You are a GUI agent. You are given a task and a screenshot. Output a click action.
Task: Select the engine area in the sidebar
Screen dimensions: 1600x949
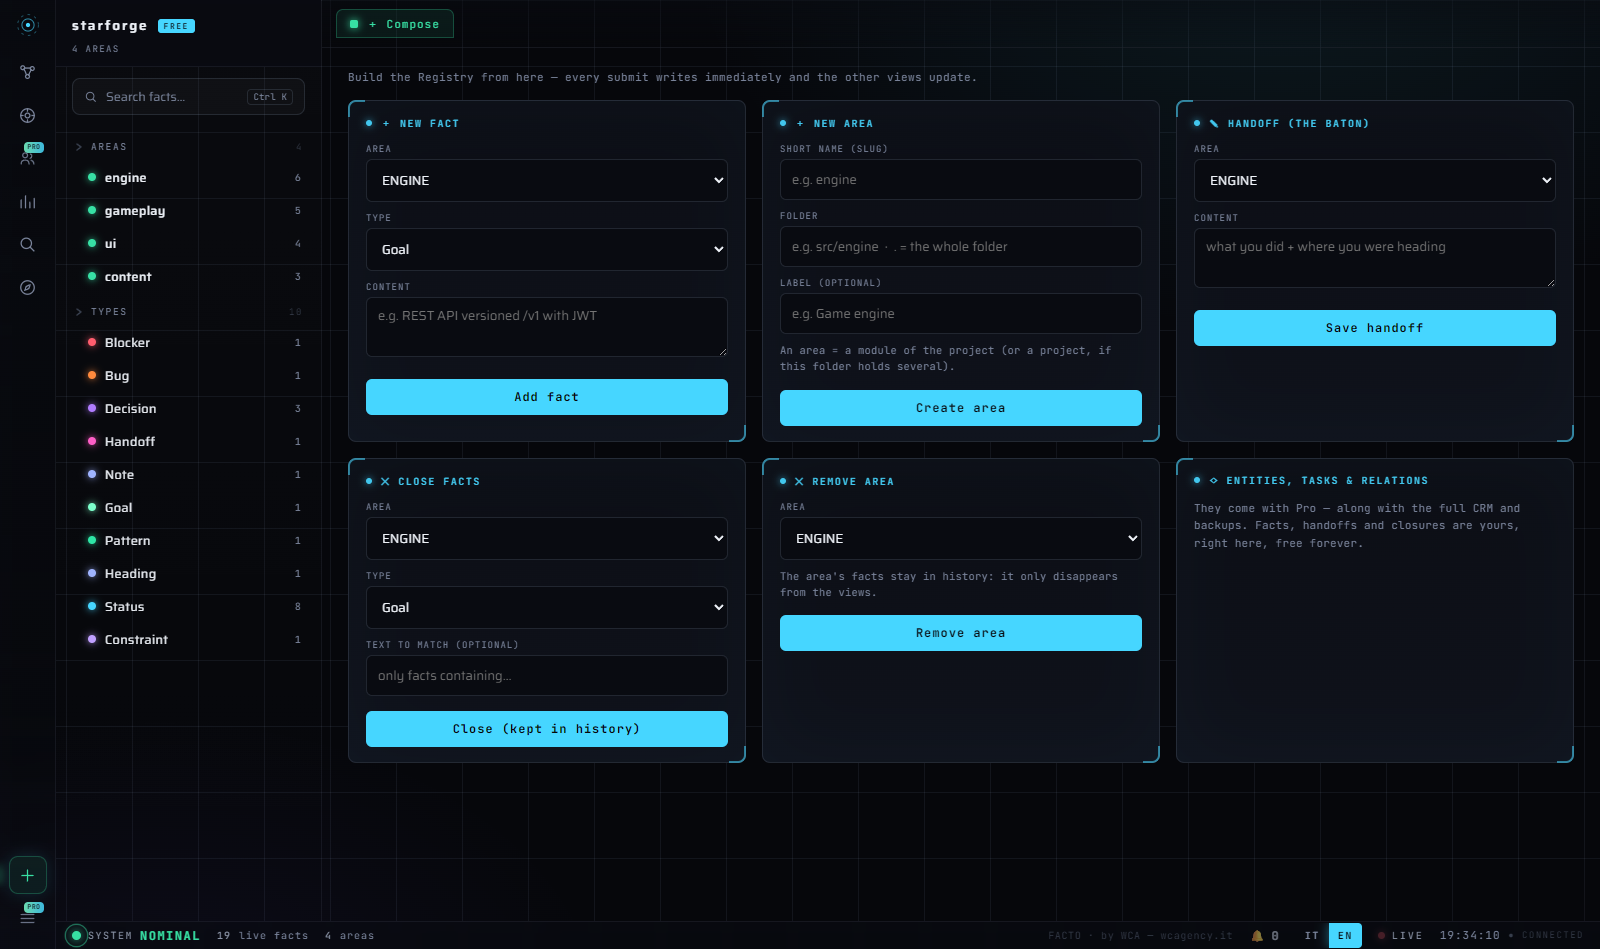(x=188, y=178)
